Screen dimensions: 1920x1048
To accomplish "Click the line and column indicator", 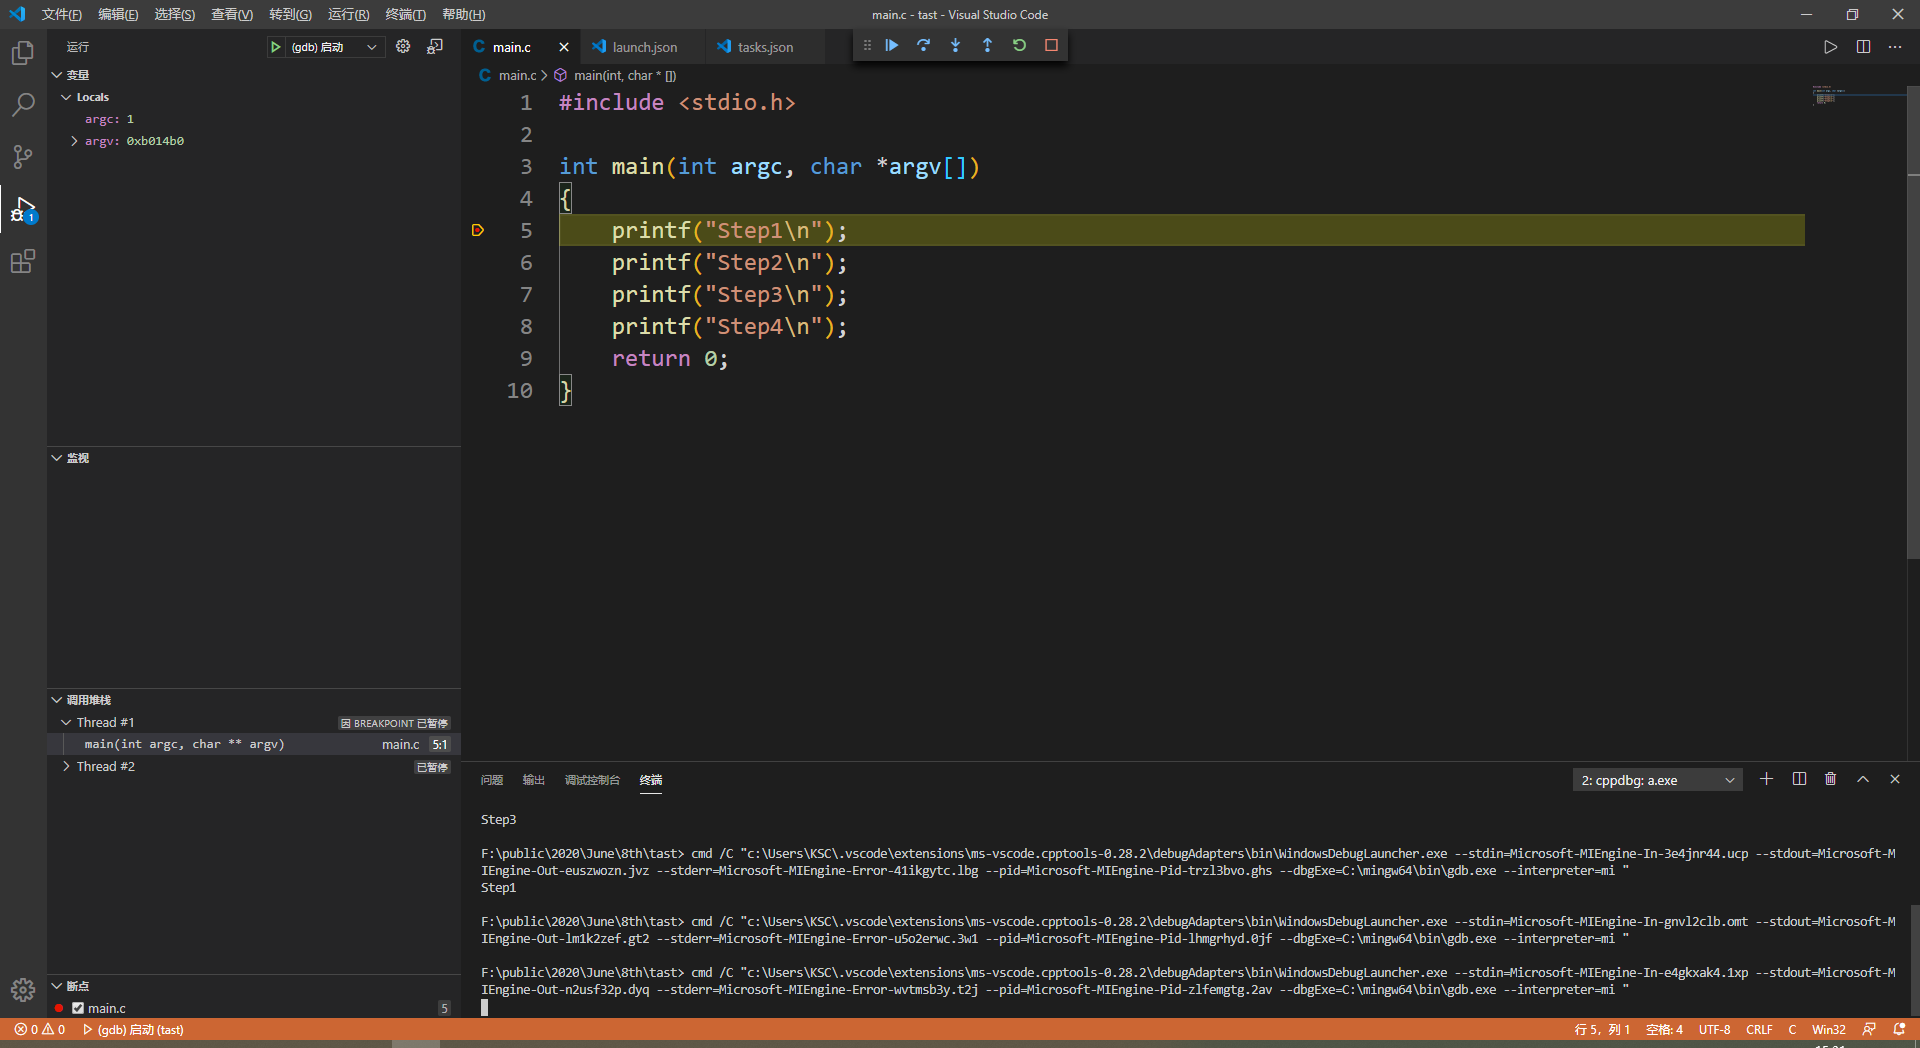I will (1602, 1029).
